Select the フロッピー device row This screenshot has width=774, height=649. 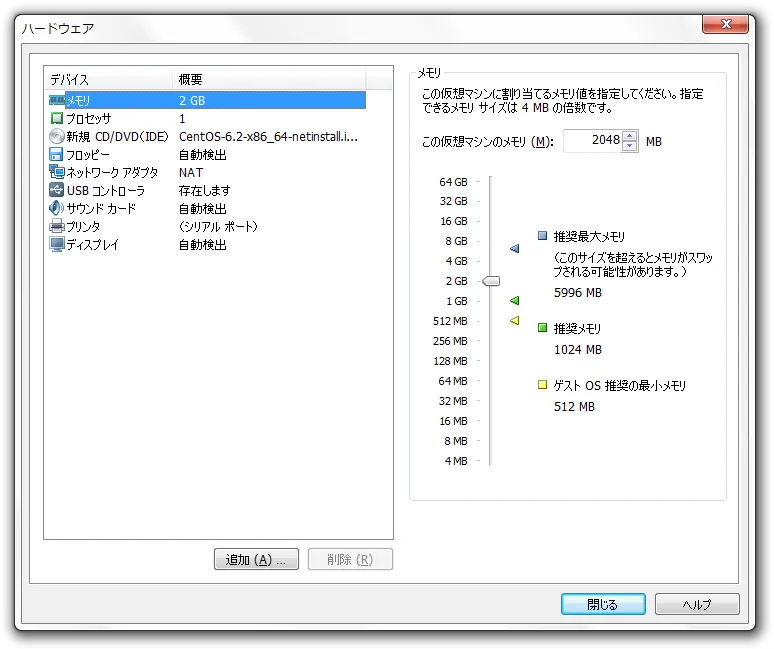[207, 154]
